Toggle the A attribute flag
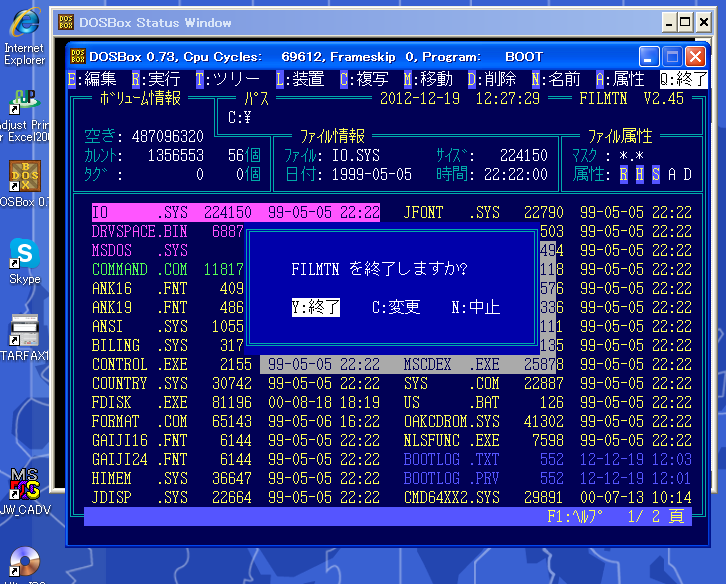Screen dimensions: 726x584 [x=672, y=175]
